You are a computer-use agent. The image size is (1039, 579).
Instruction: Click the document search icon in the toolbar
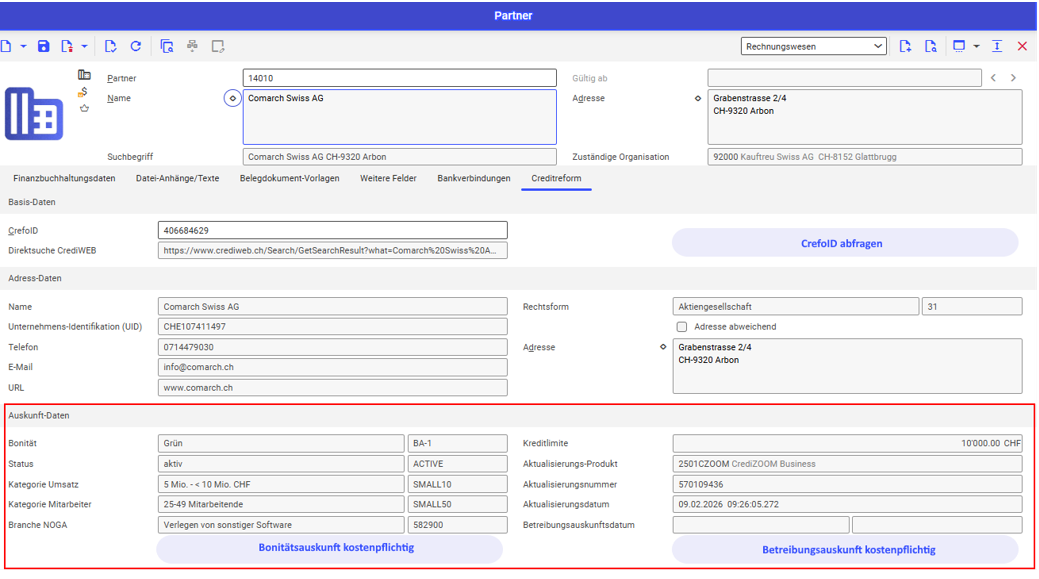[x=167, y=46]
